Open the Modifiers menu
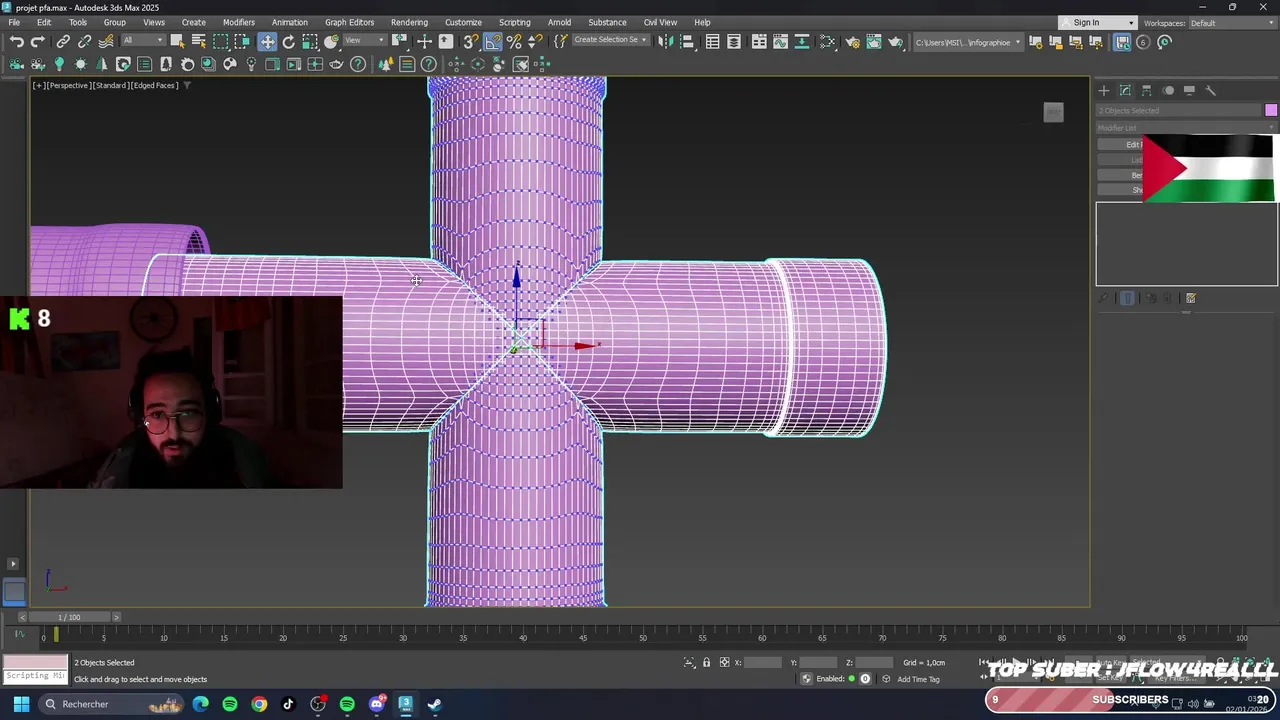This screenshot has height=720, width=1280. (x=238, y=22)
